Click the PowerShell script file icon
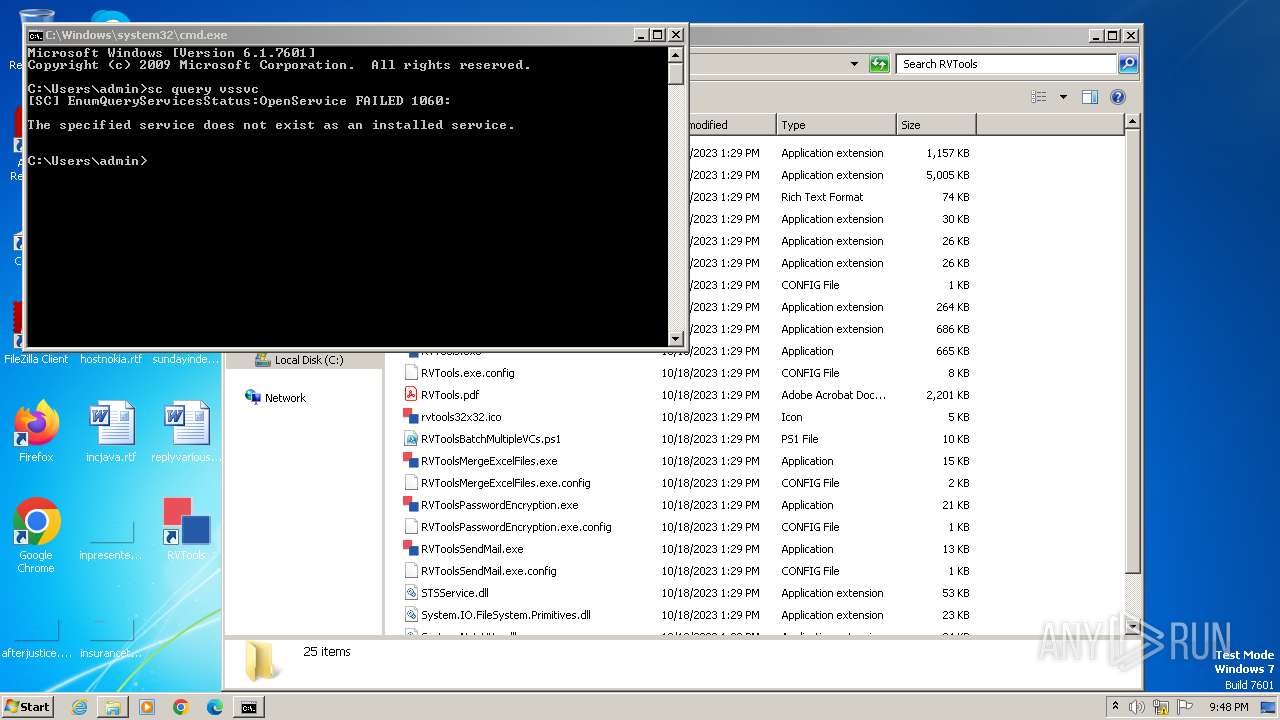This screenshot has width=1280, height=720. tap(410, 439)
